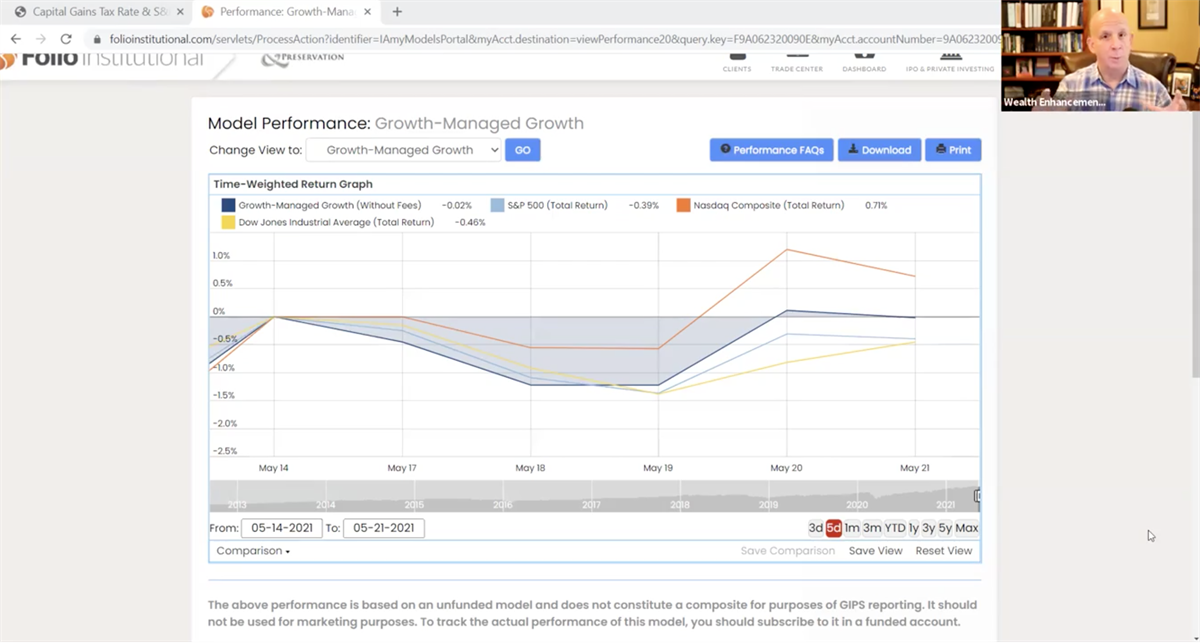Click the Dow Jones yellow legend swatch

click(229, 222)
